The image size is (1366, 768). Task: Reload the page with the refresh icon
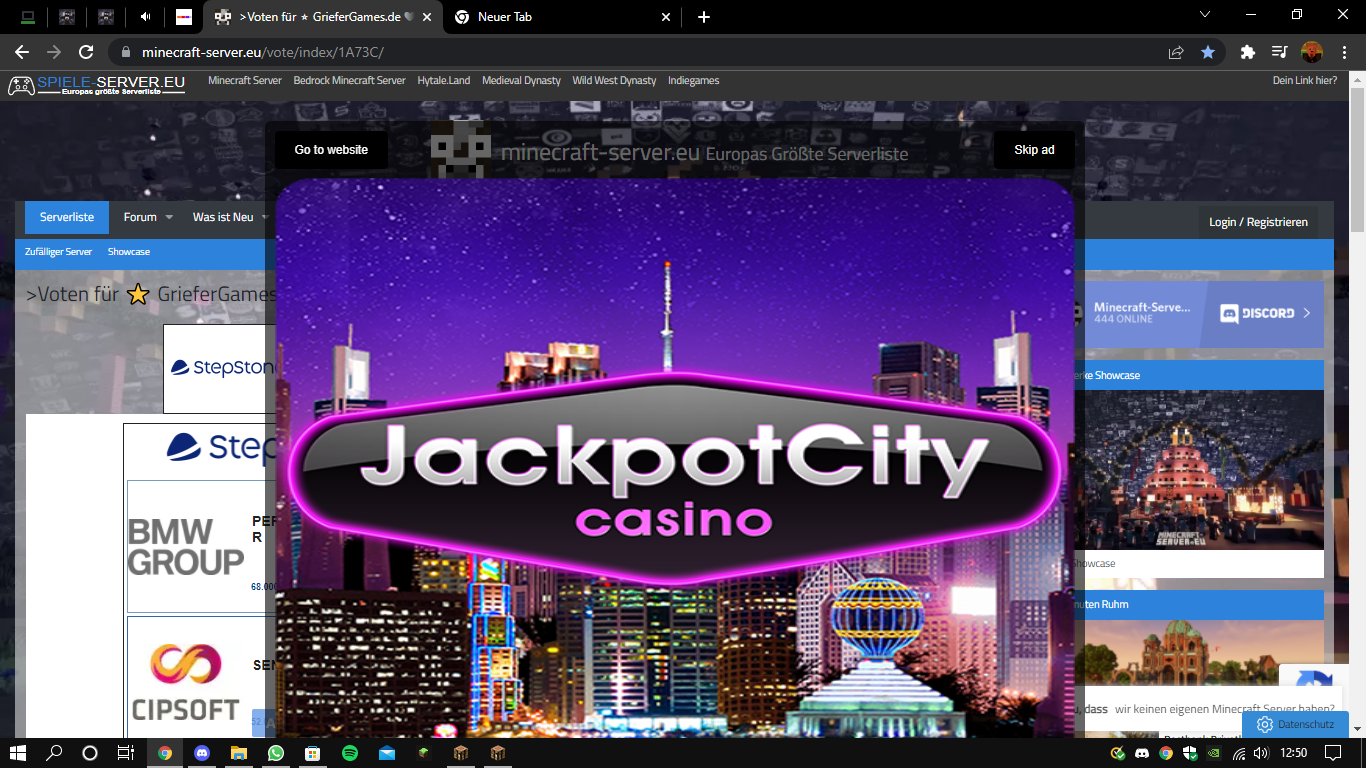86,52
